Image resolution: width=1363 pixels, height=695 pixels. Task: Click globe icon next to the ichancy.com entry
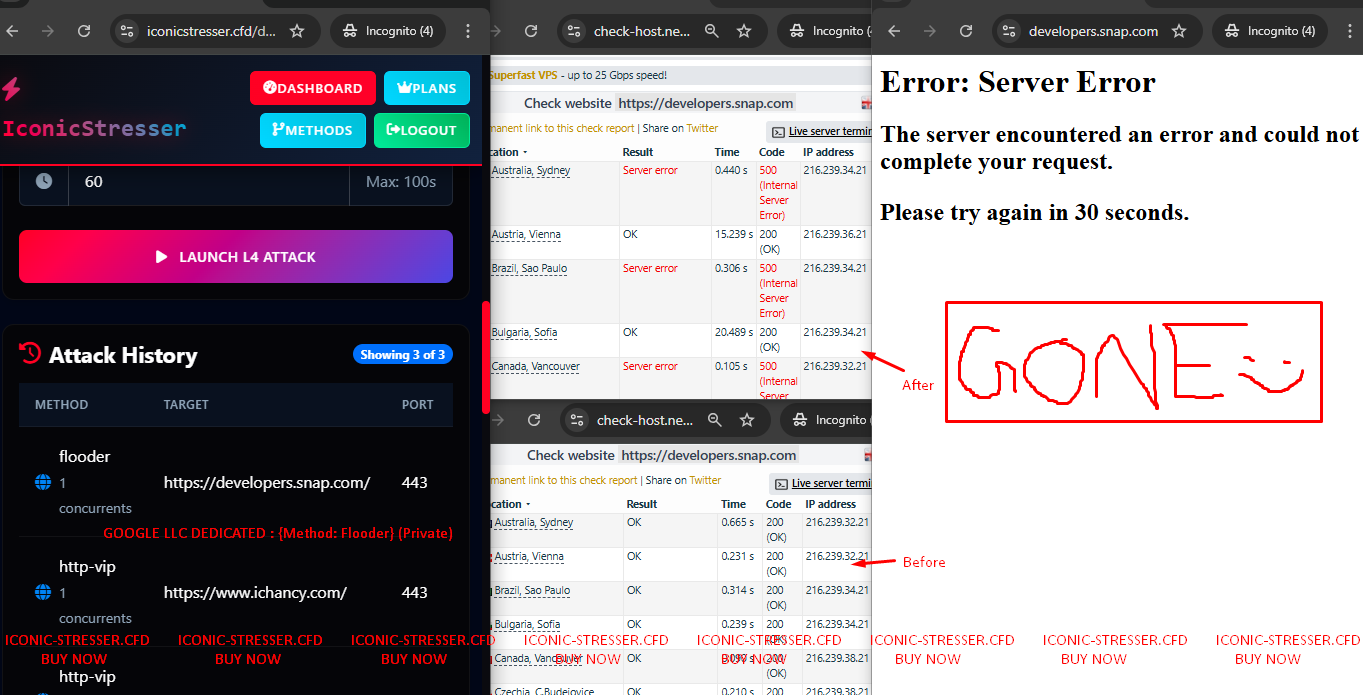pyautogui.click(x=43, y=593)
